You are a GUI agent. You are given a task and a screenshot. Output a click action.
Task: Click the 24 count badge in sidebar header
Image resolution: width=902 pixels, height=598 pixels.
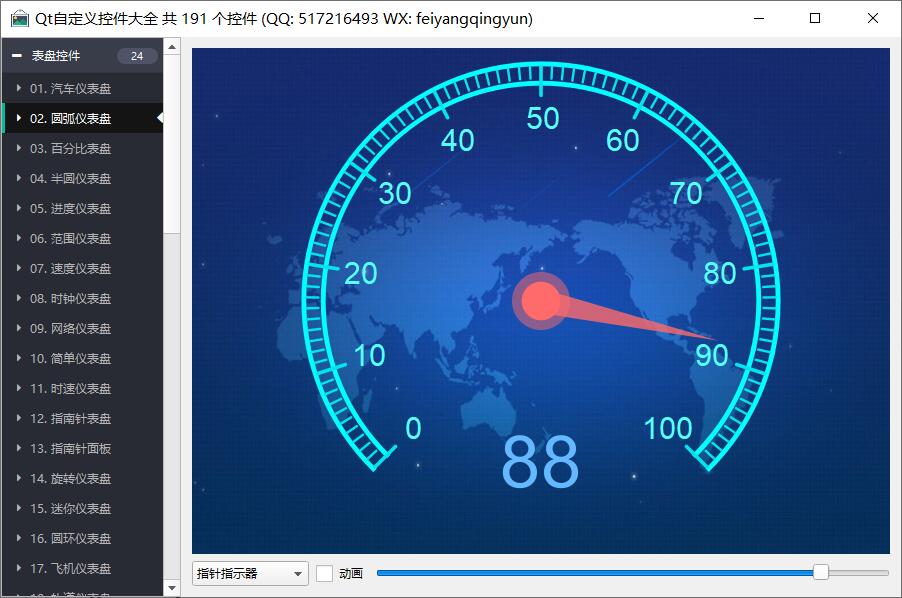[x=137, y=56]
